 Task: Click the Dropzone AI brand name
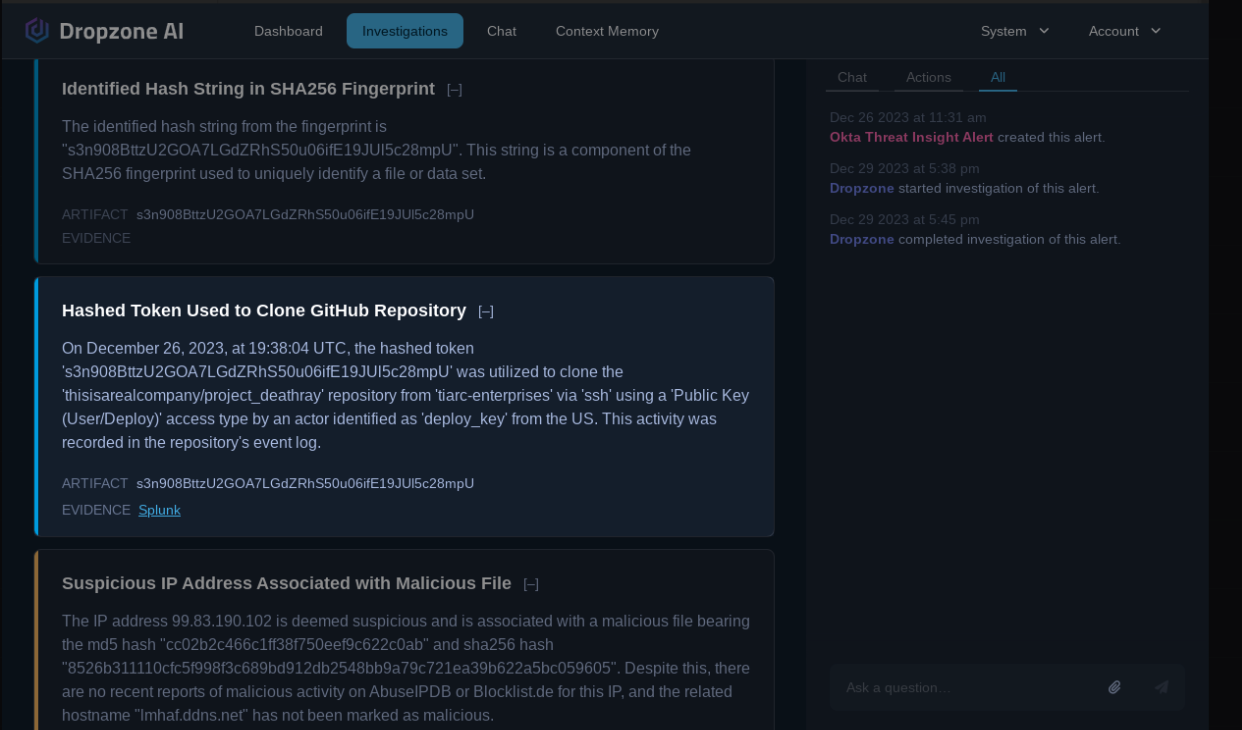(121, 31)
